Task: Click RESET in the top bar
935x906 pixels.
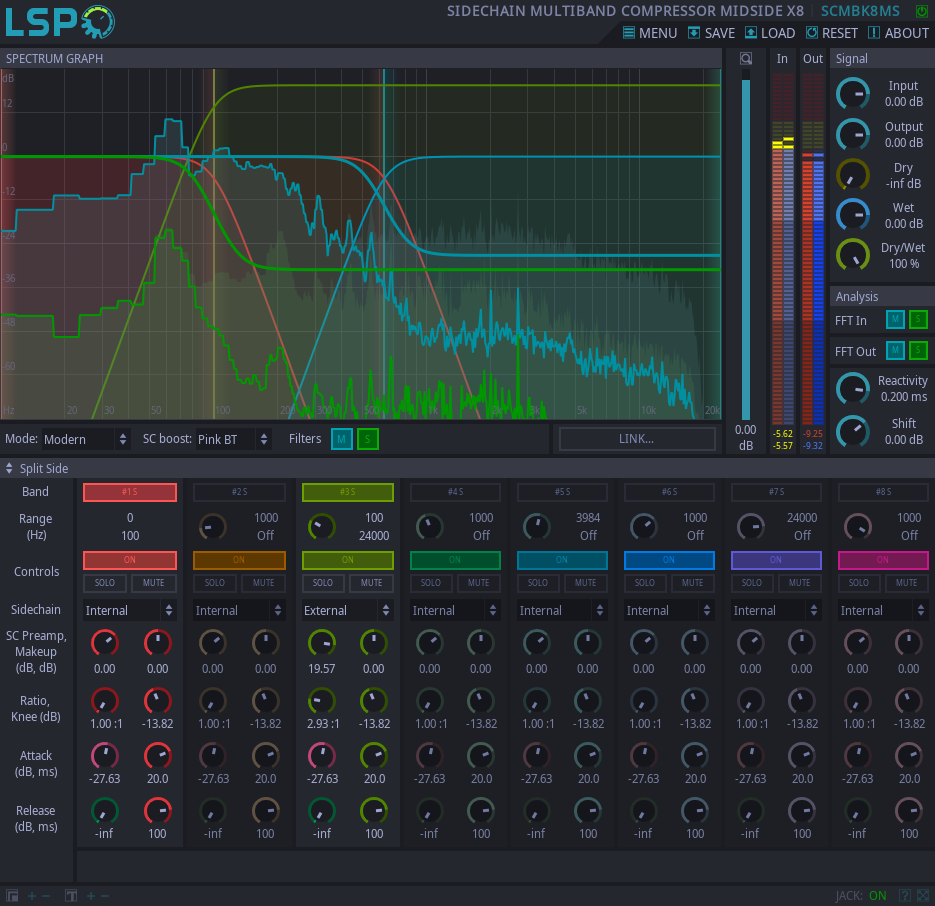Action: (x=831, y=33)
